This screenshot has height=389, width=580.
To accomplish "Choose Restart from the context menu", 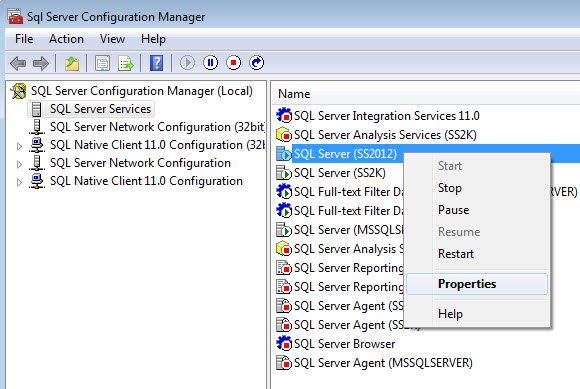I will coord(477,254).
